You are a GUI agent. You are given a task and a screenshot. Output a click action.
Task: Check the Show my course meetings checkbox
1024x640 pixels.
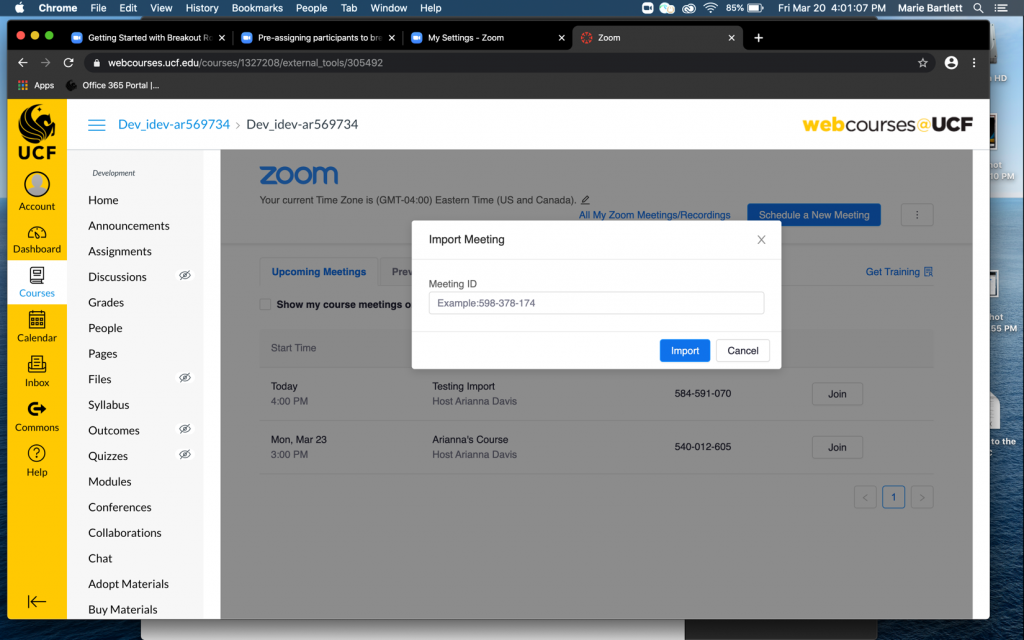point(265,304)
